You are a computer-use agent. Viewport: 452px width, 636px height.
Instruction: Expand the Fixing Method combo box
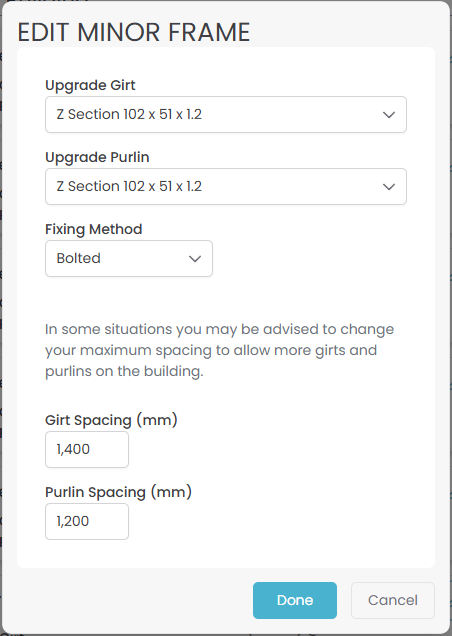click(x=129, y=258)
